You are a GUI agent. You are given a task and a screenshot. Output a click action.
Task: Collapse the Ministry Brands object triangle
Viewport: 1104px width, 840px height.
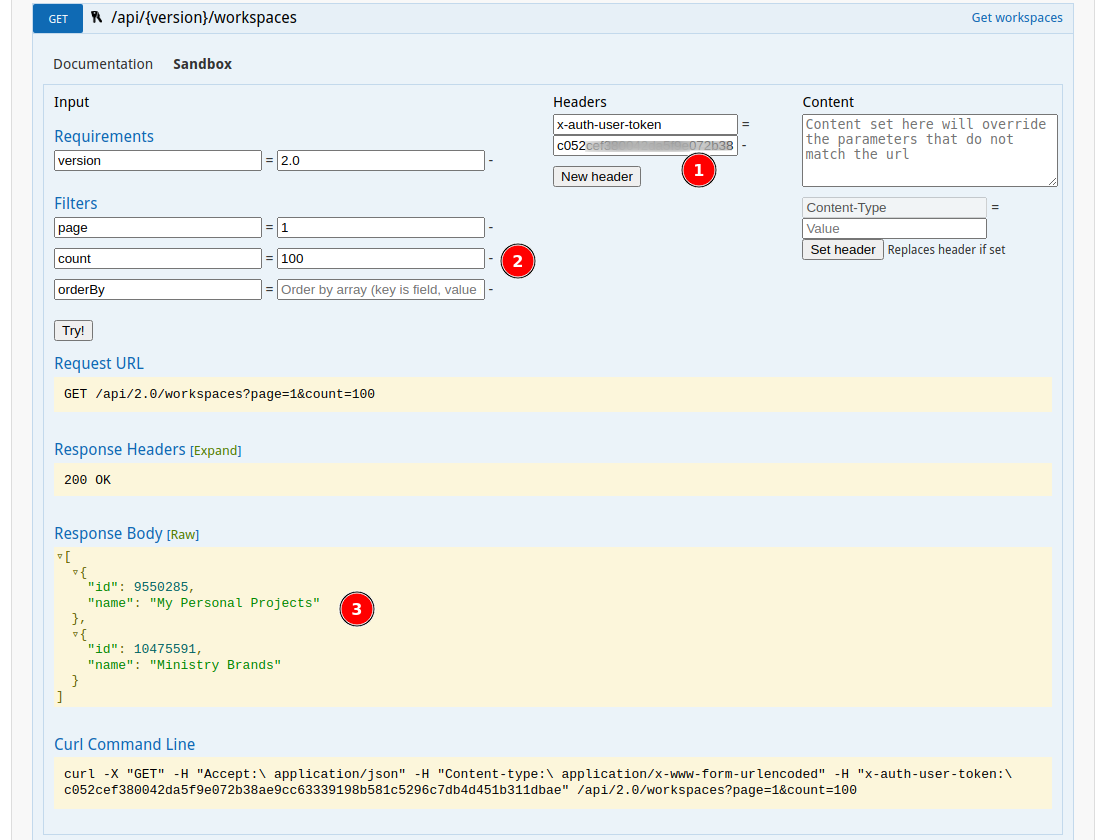pos(75,634)
